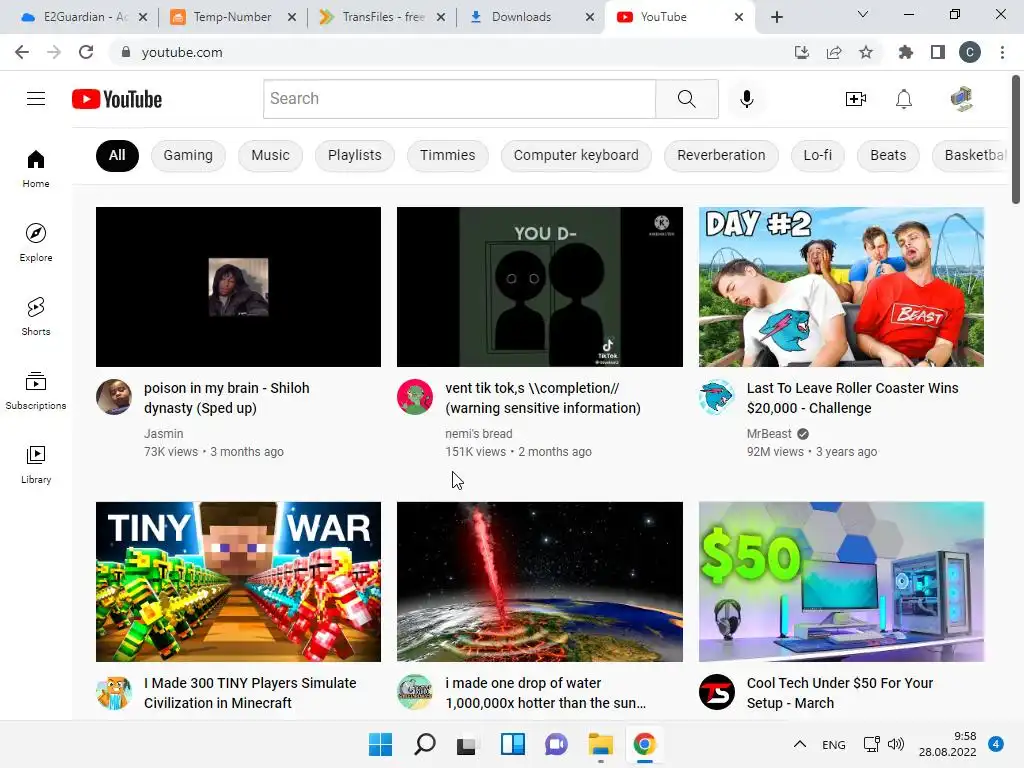Viewport: 1024px width, 768px height.
Task: Open Windows Start button
Action: coord(380,744)
